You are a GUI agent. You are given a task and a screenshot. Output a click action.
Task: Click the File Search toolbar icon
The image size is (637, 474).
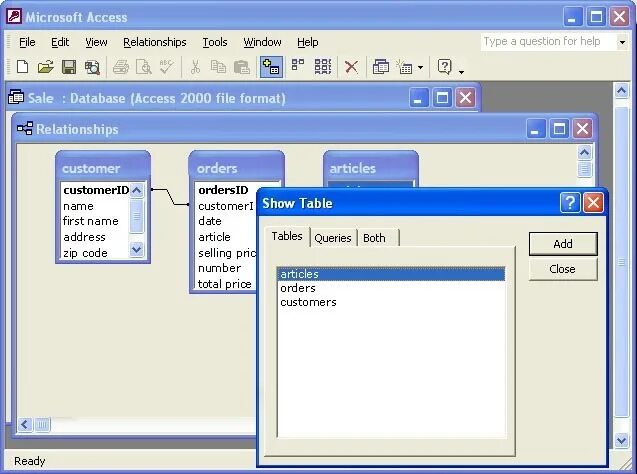point(92,67)
